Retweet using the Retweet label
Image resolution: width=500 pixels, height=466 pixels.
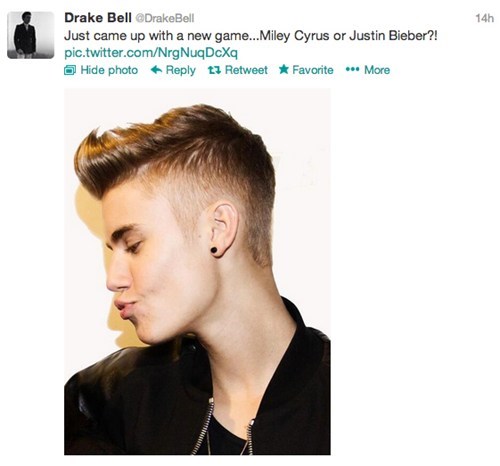click(x=246, y=70)
